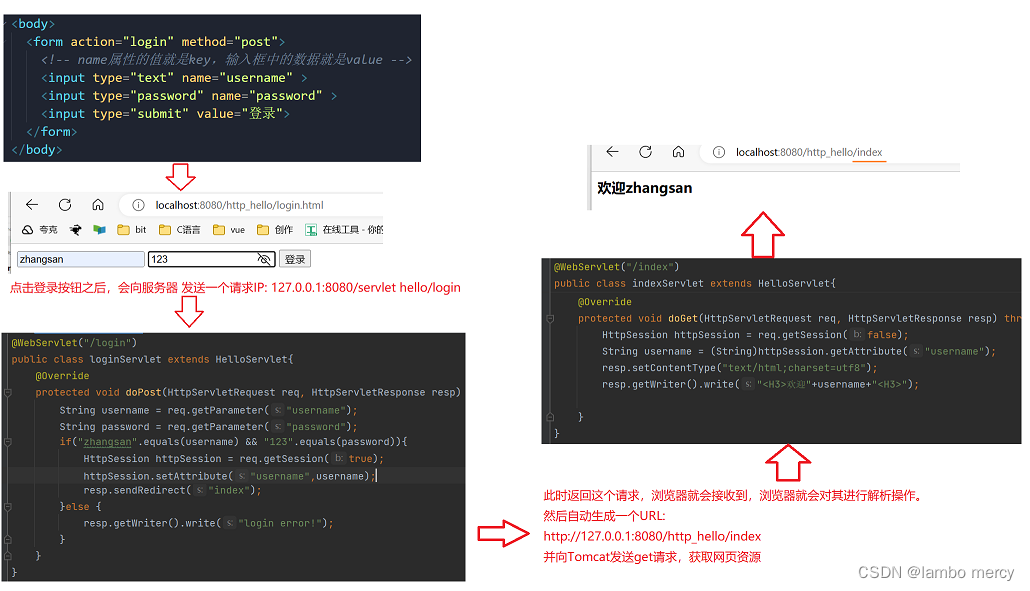Image resolution: width=1030 pixels, height=591 pixels.
Task: Click the input type="text" username line
Action: [174, 77]
